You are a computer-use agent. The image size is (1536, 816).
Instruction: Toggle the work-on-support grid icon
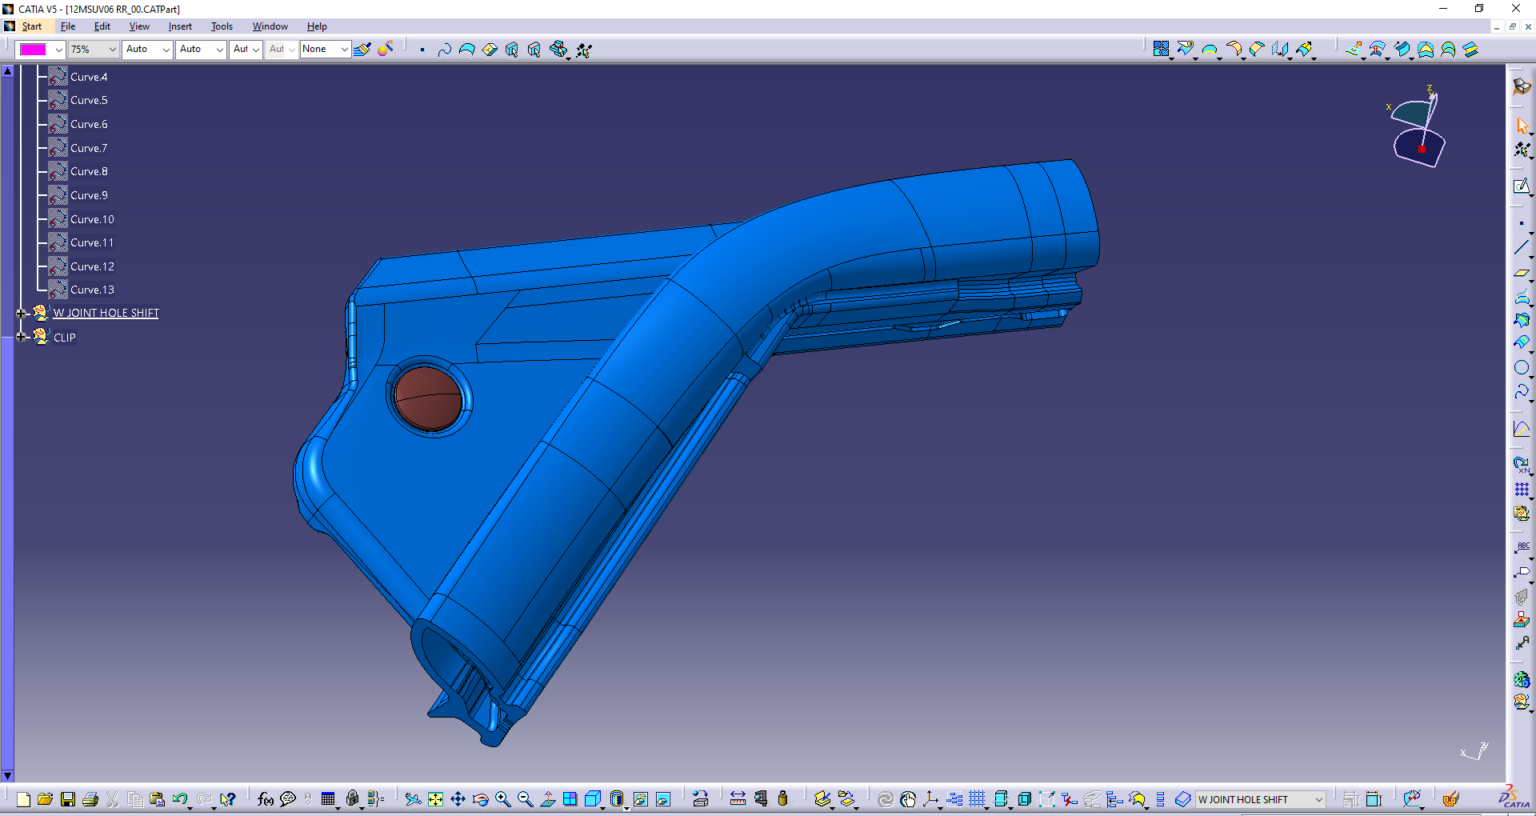(977, 799)
